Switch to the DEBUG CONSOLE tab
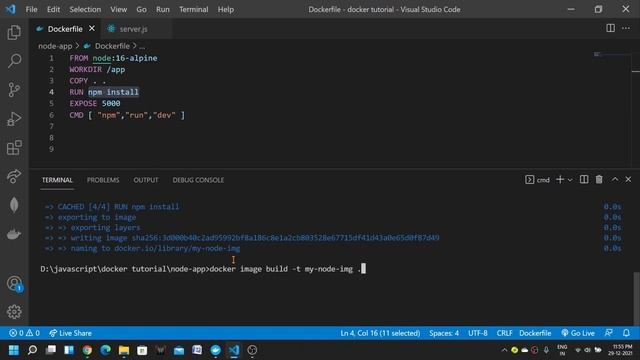The image size is (640, 360). [x=198, y=180]
